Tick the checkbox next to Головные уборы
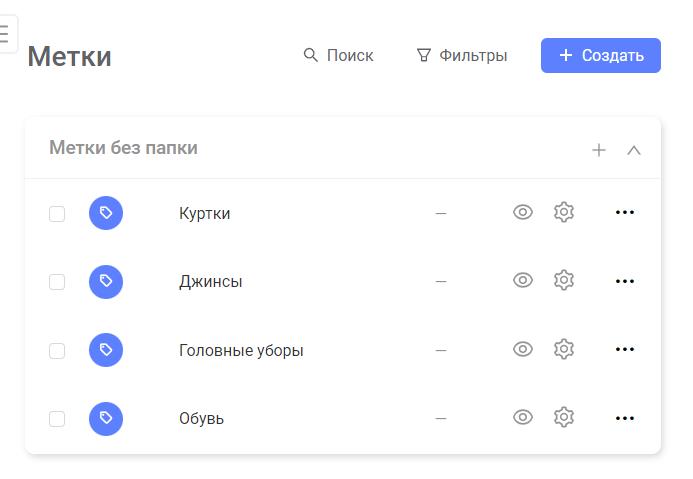The width and height of the screenshot is (693, 479). click(x=57, y=351)
